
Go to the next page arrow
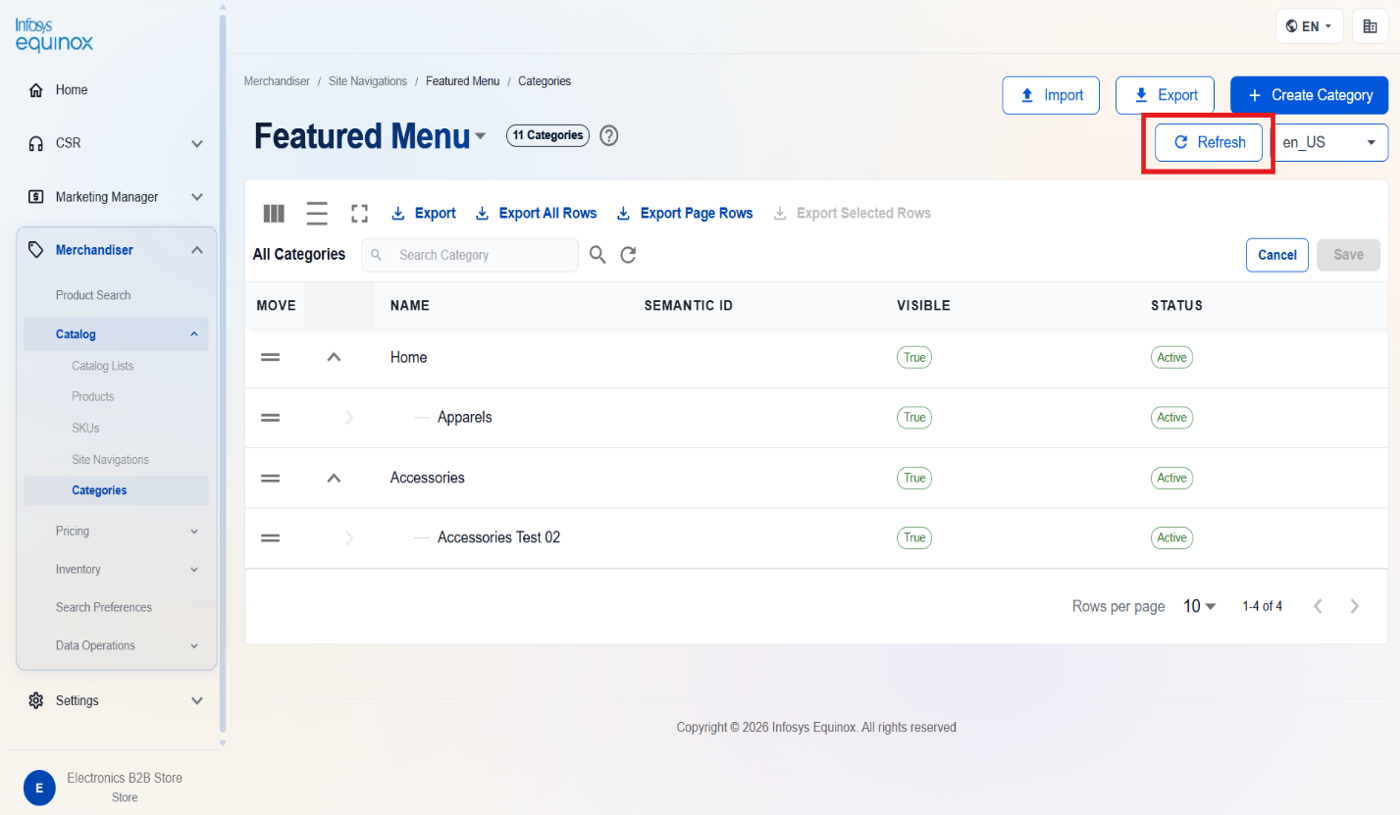pos(1355,606)
